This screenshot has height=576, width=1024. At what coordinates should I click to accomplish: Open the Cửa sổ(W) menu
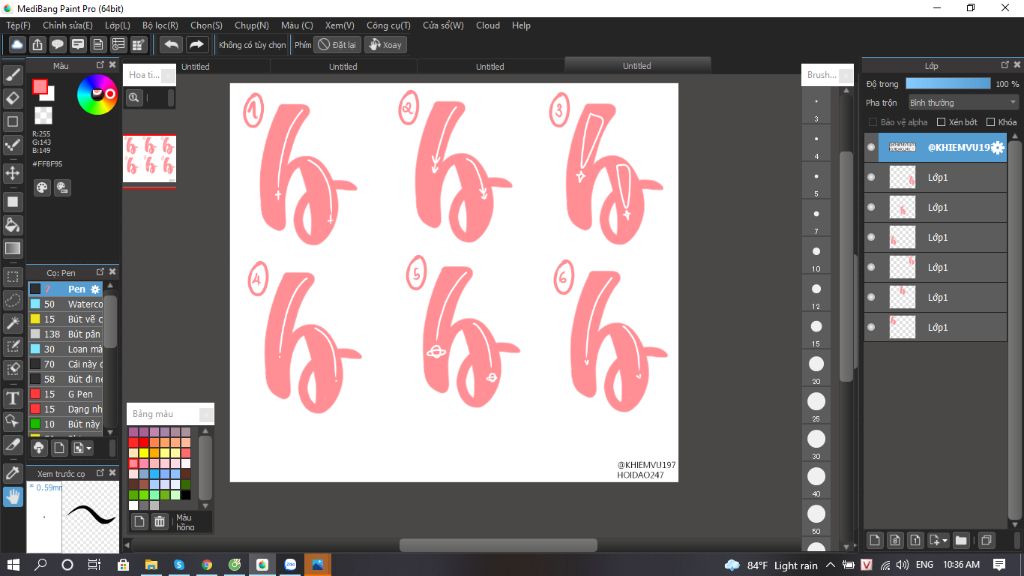pos(443,25)
